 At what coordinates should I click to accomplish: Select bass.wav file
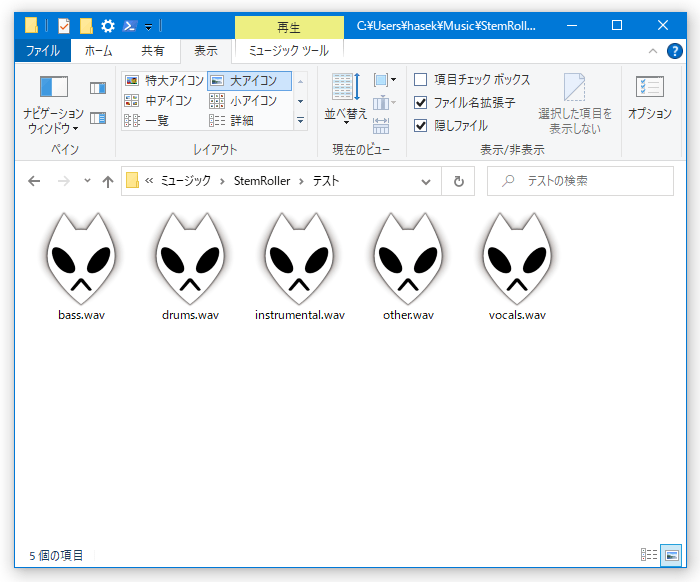click(x=81, y=266)
